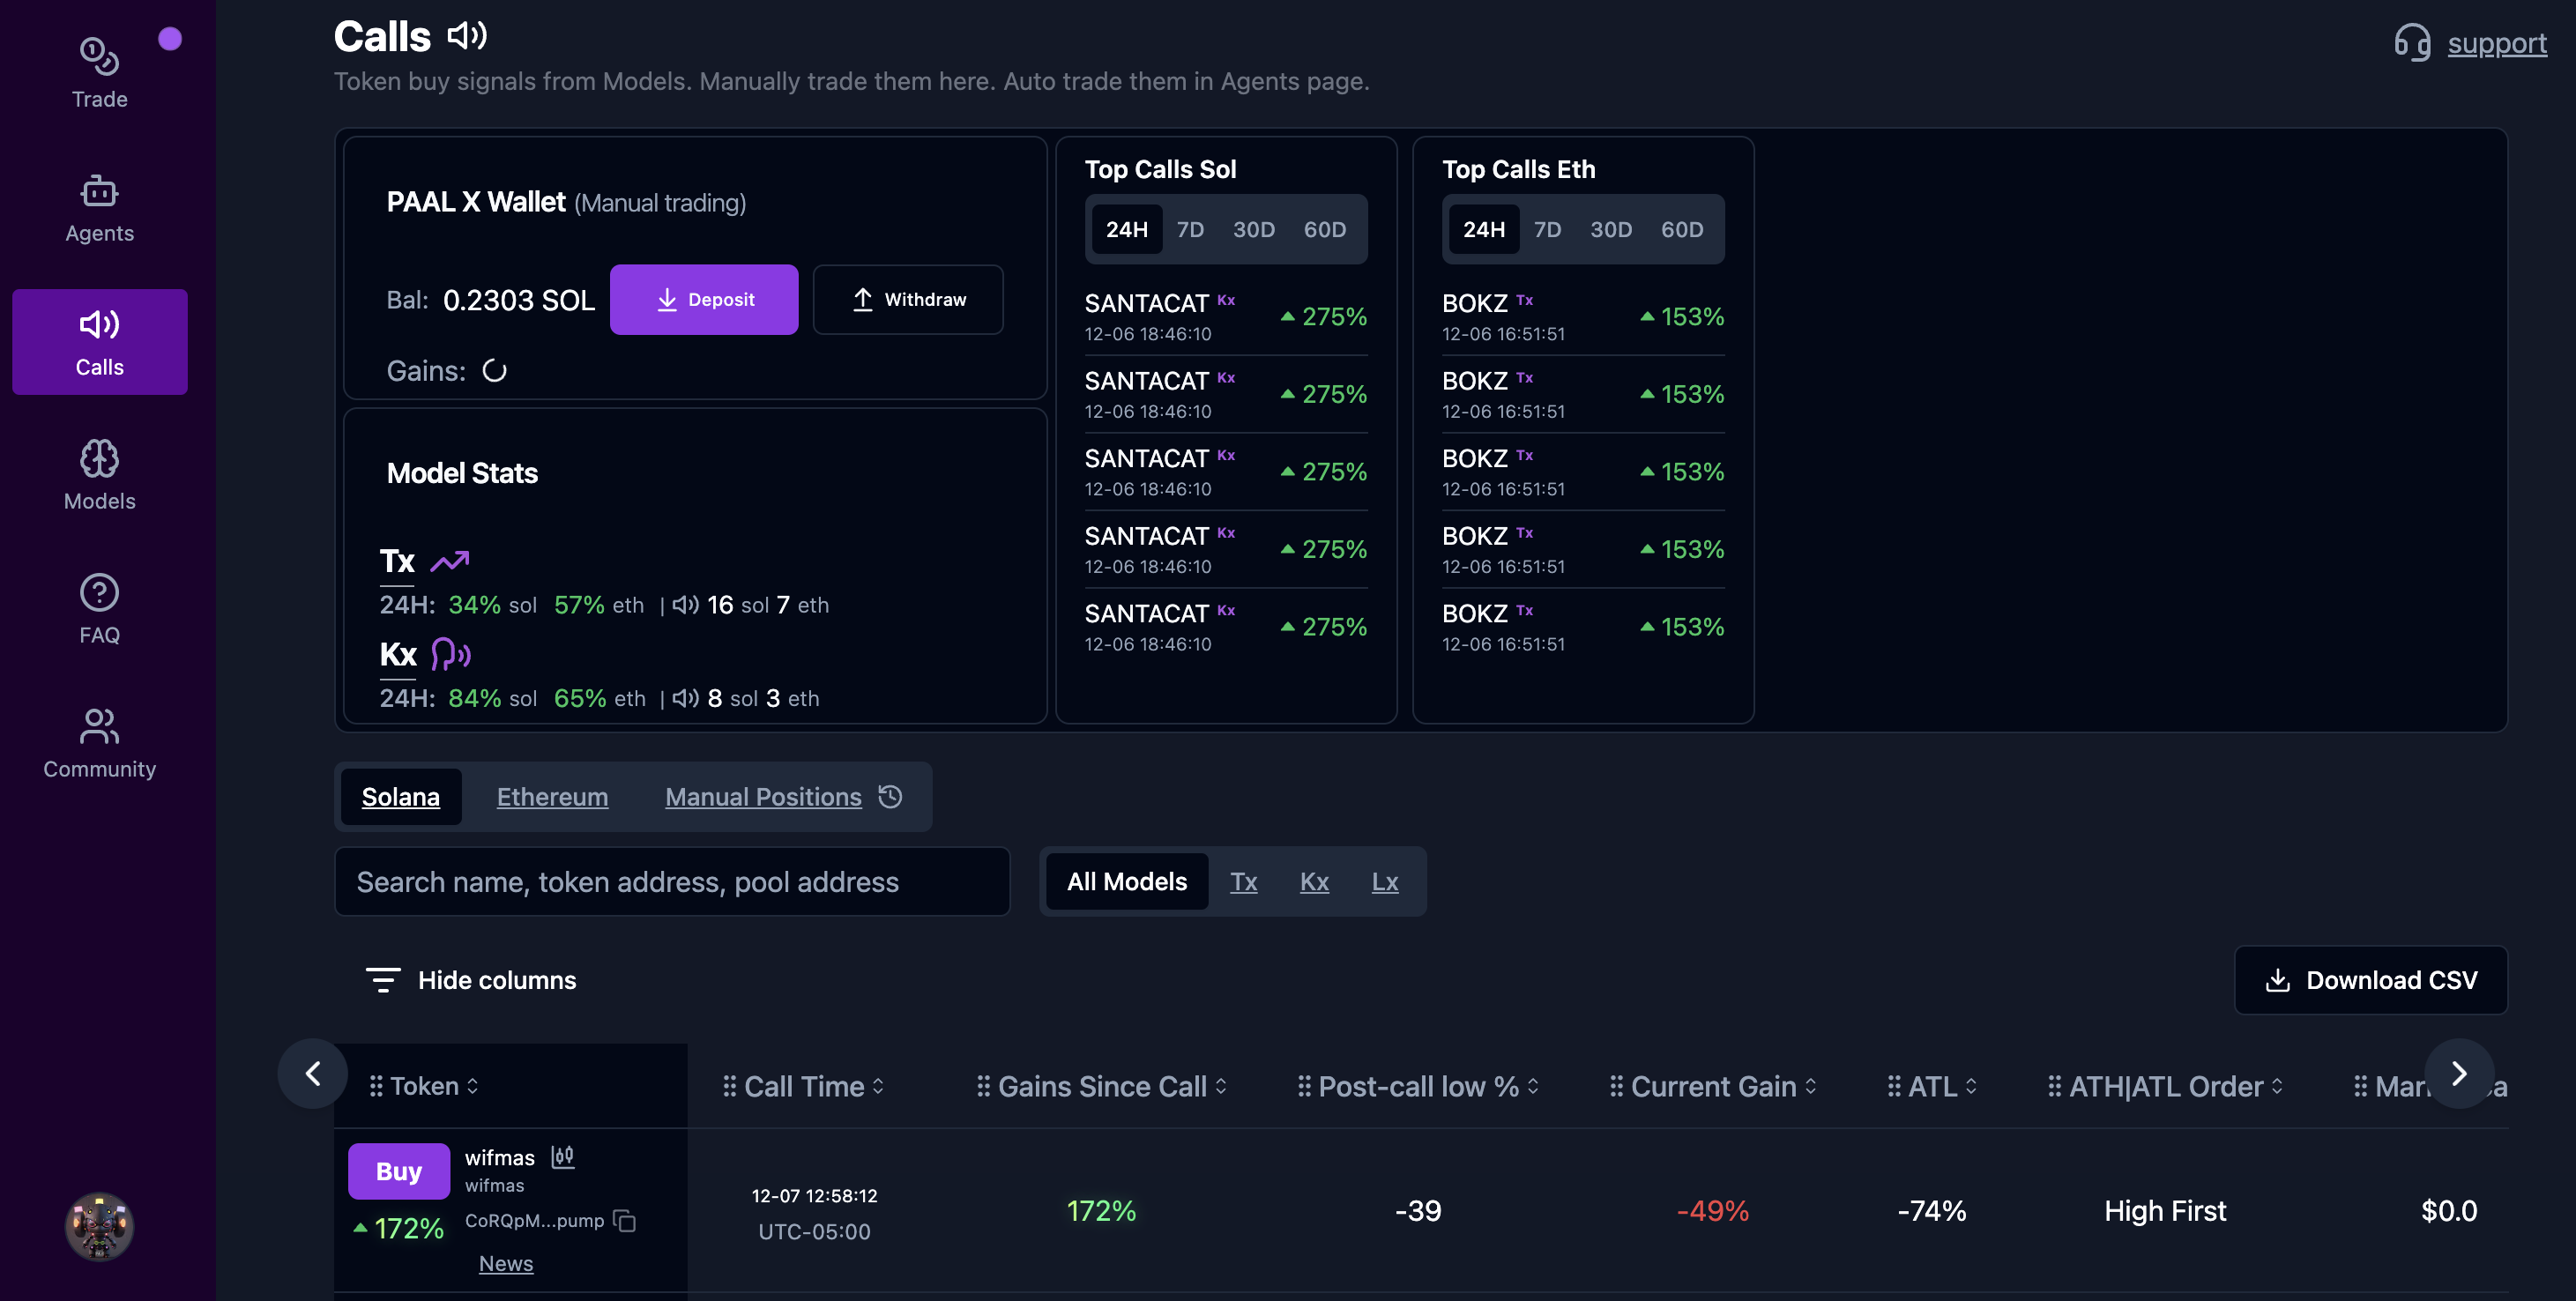Open the FAQ question mark icon
The width and height of the screenshot is (2576, 1301).
pyautogui.click(x=99, y=593)
